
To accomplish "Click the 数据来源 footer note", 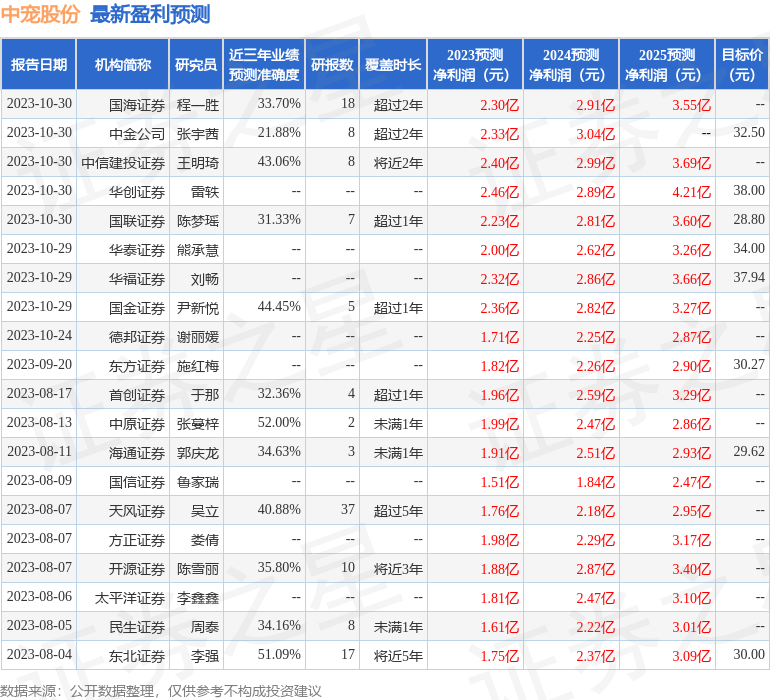I will [x=161, y=691].
